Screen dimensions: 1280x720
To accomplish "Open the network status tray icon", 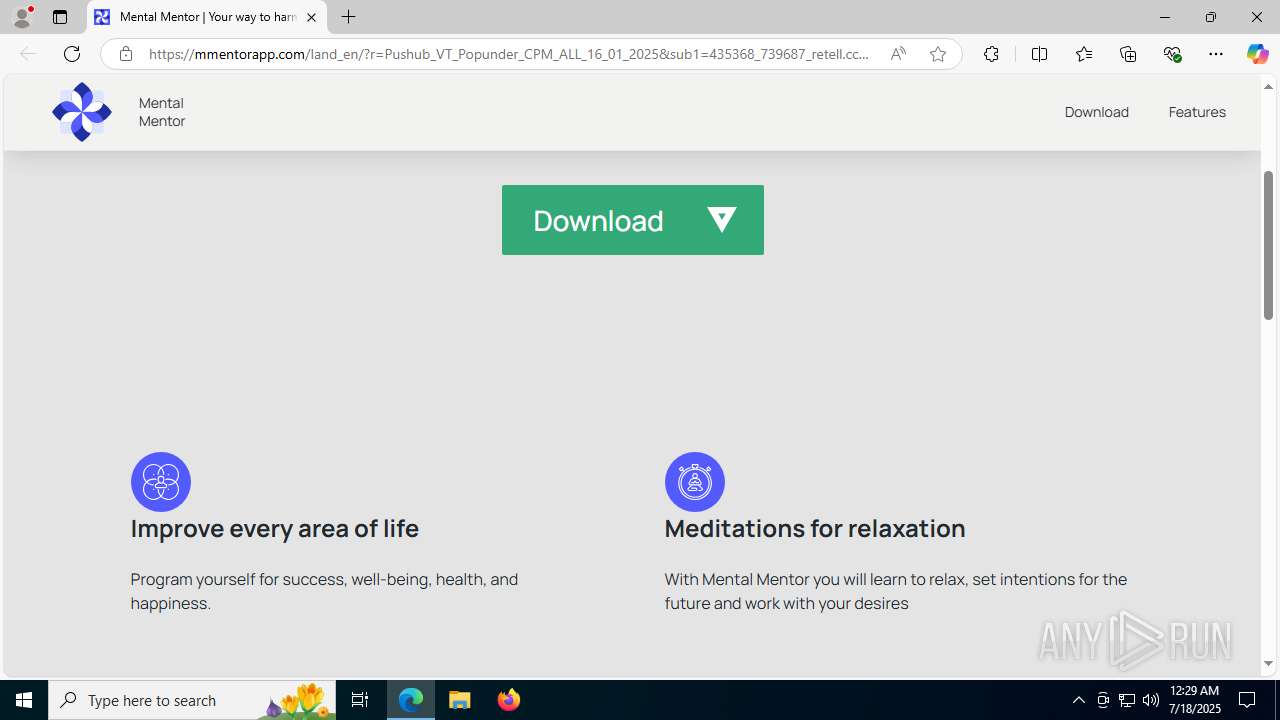I will 1127,700.
